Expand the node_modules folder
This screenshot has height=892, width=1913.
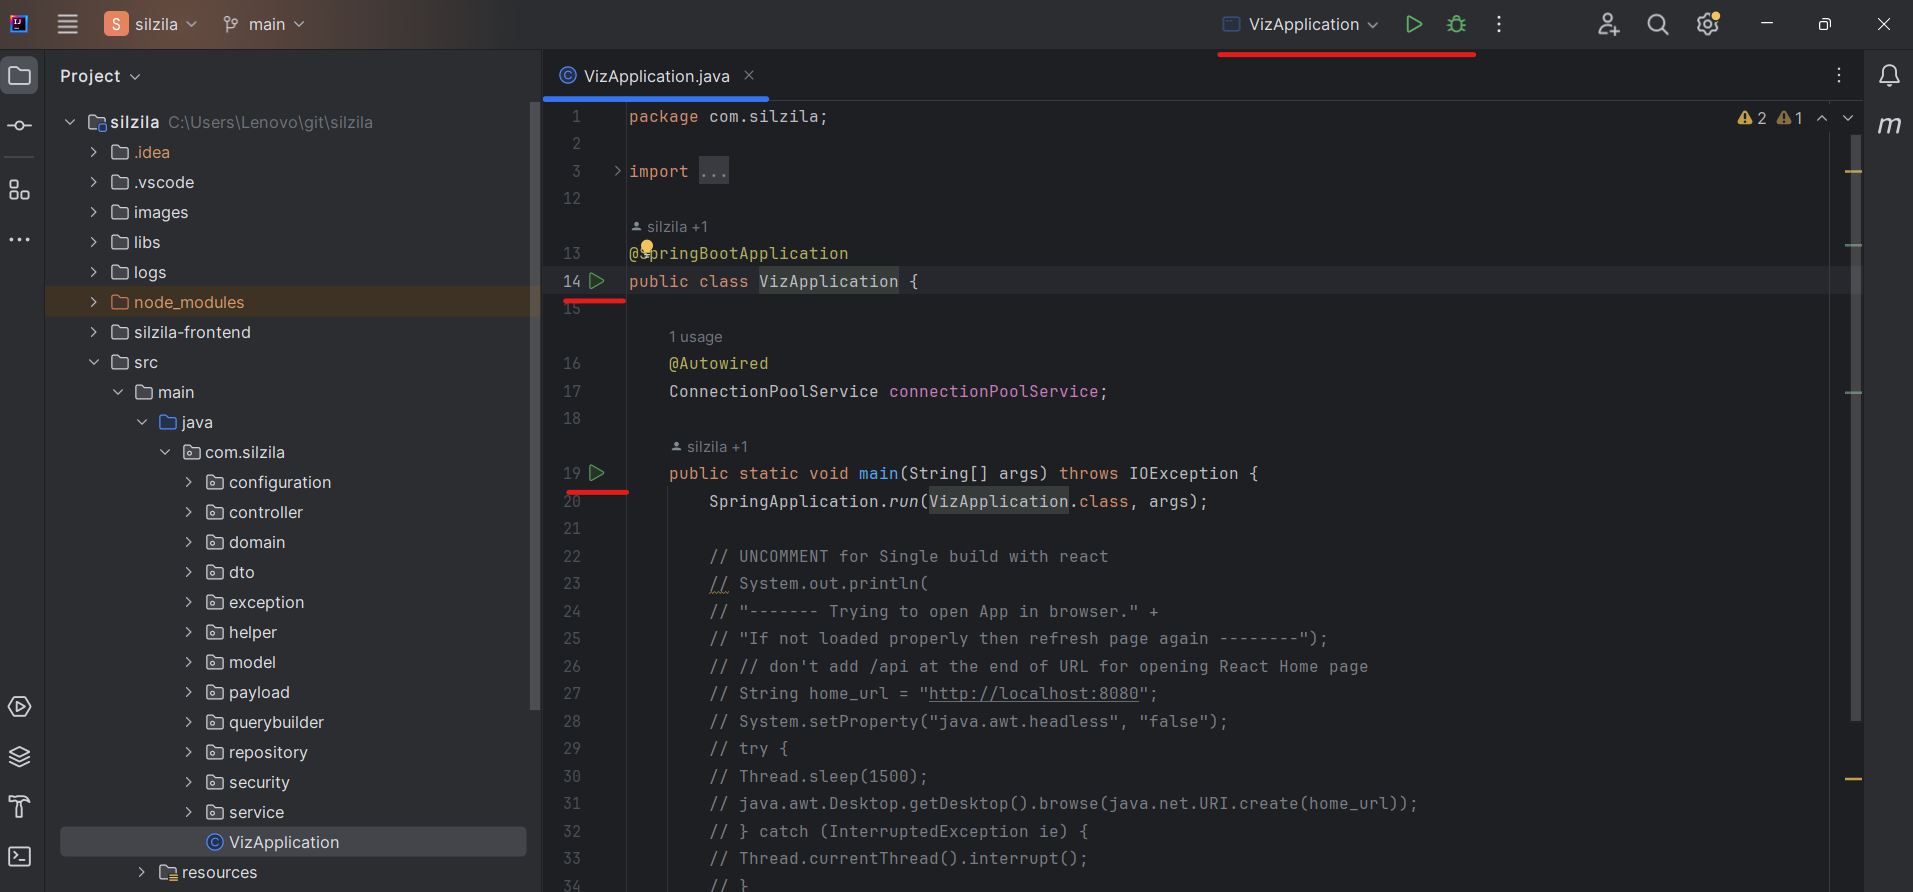pos(94,302)
